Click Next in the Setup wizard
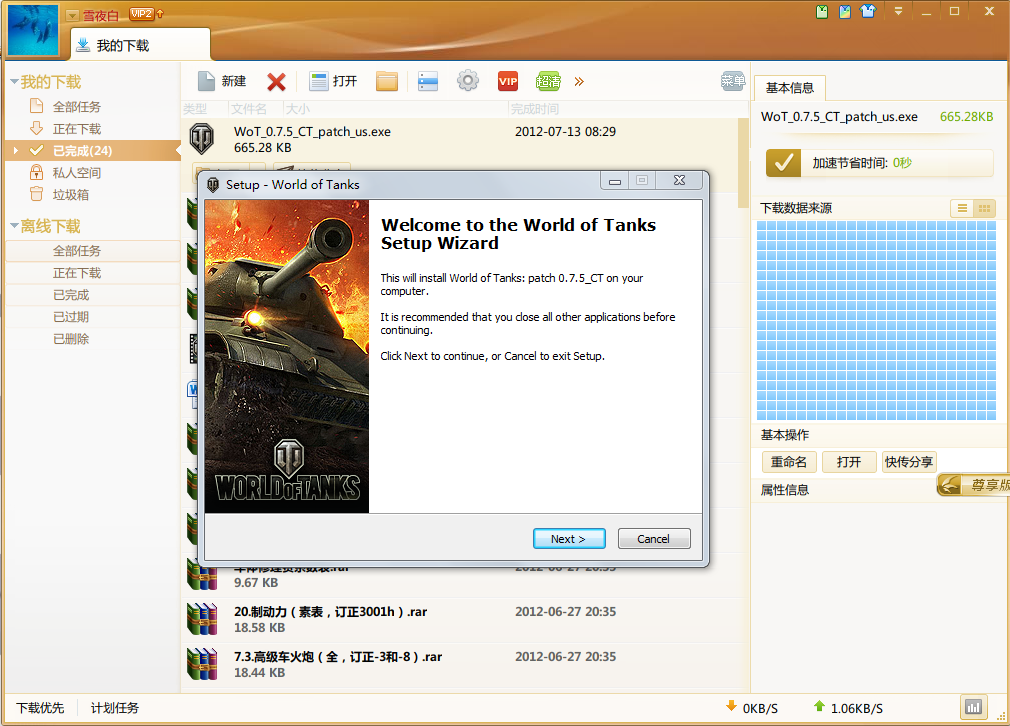 tap(569, 539)
